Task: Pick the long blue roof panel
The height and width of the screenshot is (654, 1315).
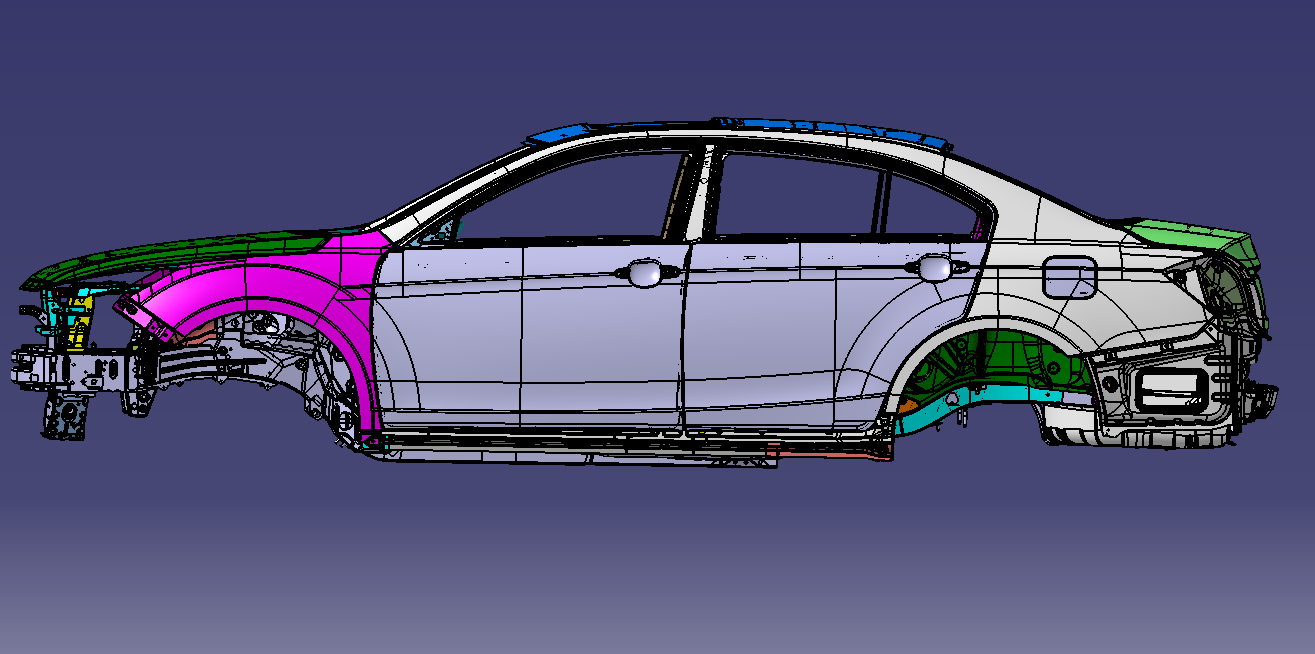Action: tap(830, 128)
